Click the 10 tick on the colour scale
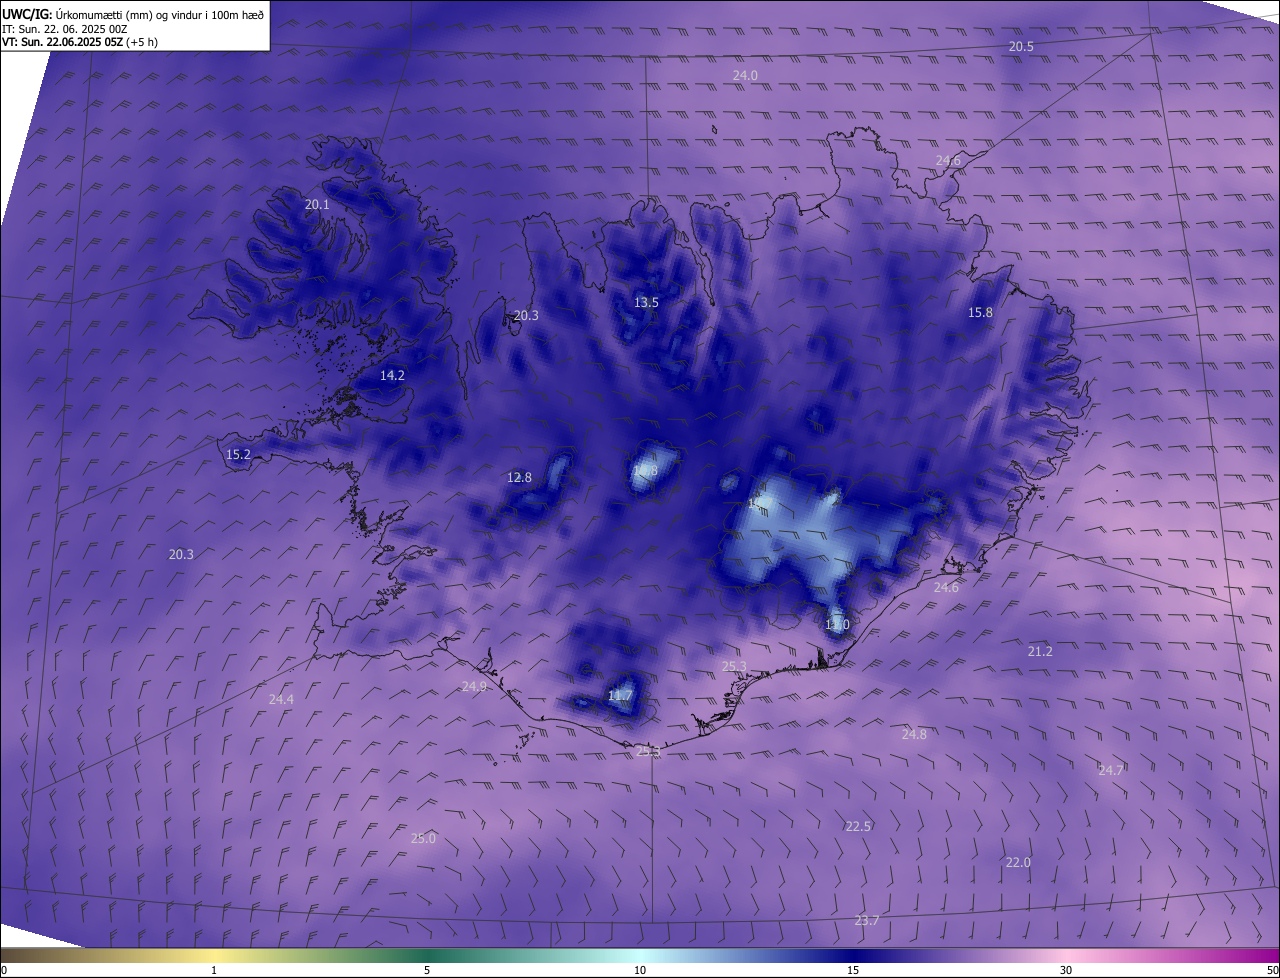Image resolution: width=1280 pixels, height=978 pixels. 640,970
